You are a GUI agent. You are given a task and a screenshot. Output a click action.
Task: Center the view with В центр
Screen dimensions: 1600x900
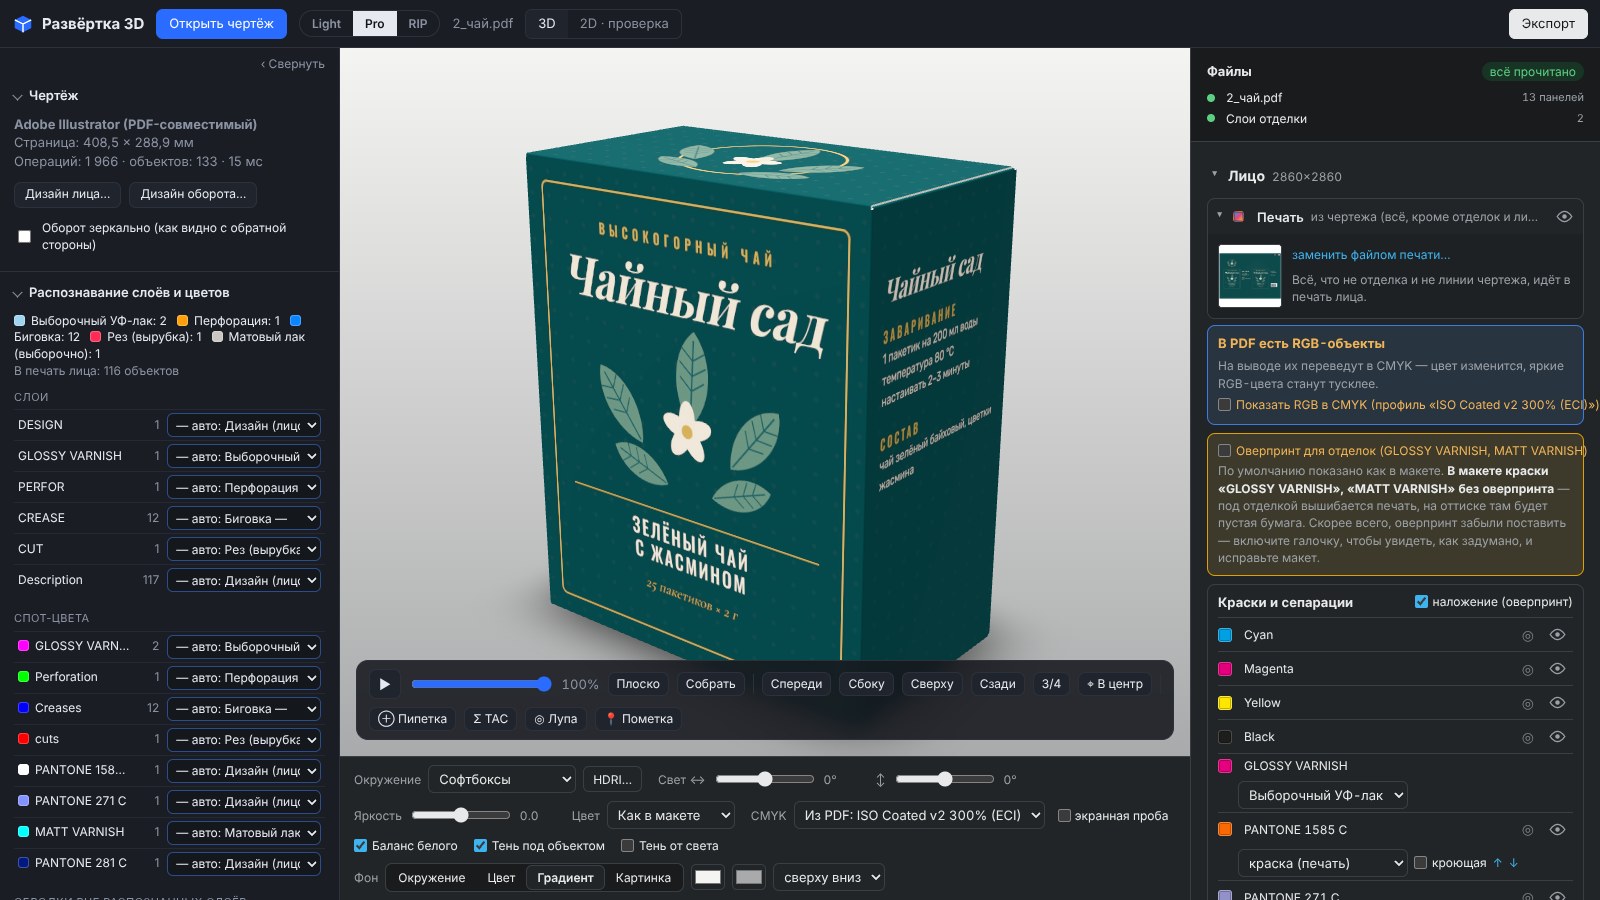pyautogui.click(x=1114, y=684)
